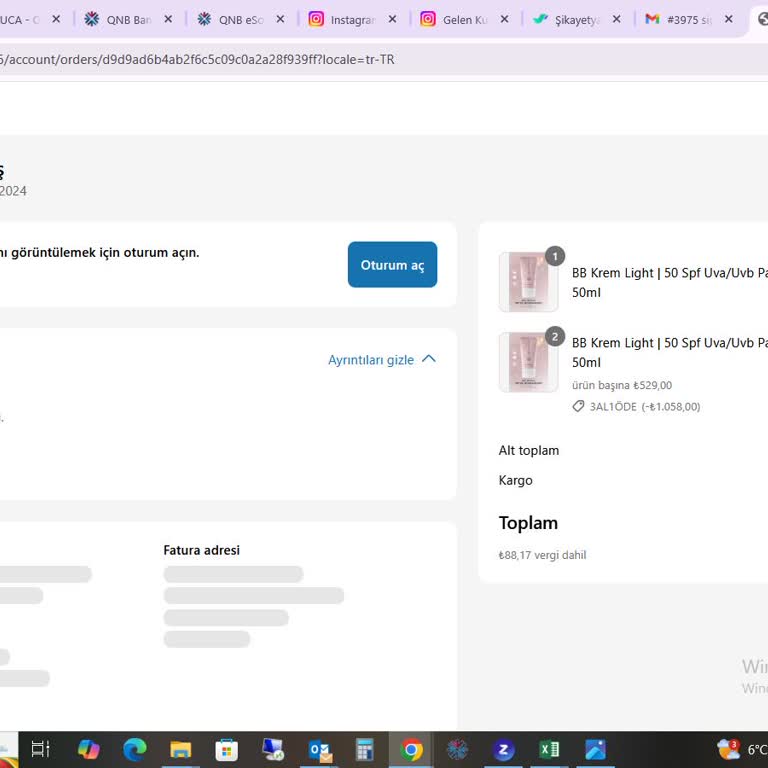The height and width of the screenshot is (768, 768).
Task: Open the Photos app from the taskbar
Action: pyautogui.click(x=596, y=749)
